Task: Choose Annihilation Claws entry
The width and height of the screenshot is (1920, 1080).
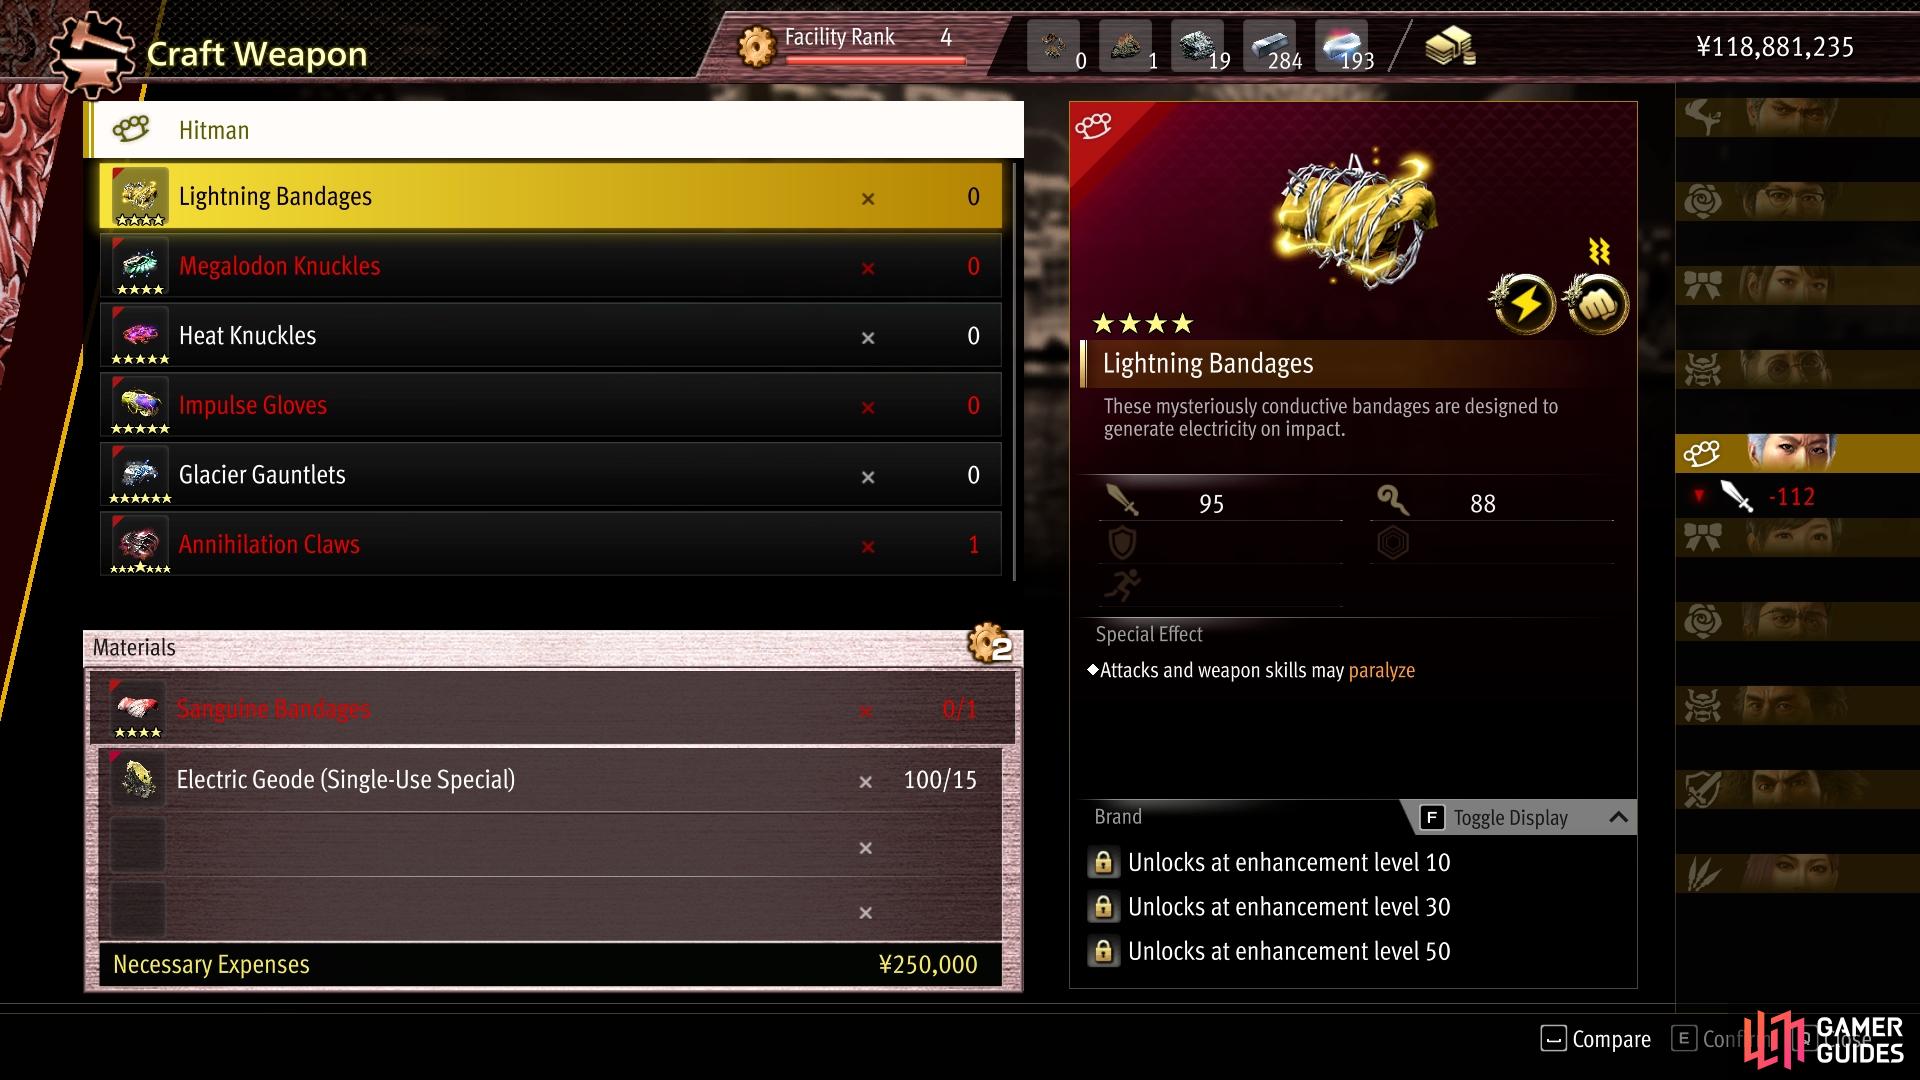Action: (x=551, y=545)
